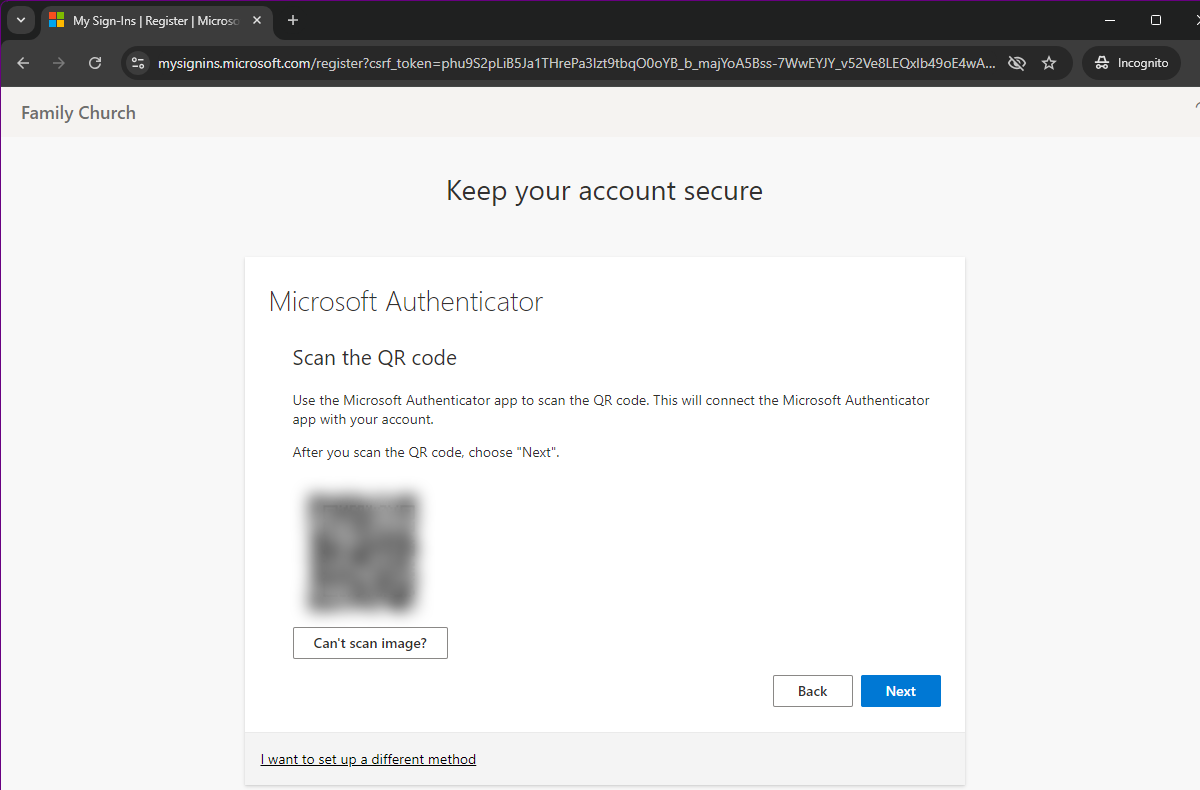Click the Back button
1200x790 pixels.
click(812, 691)
